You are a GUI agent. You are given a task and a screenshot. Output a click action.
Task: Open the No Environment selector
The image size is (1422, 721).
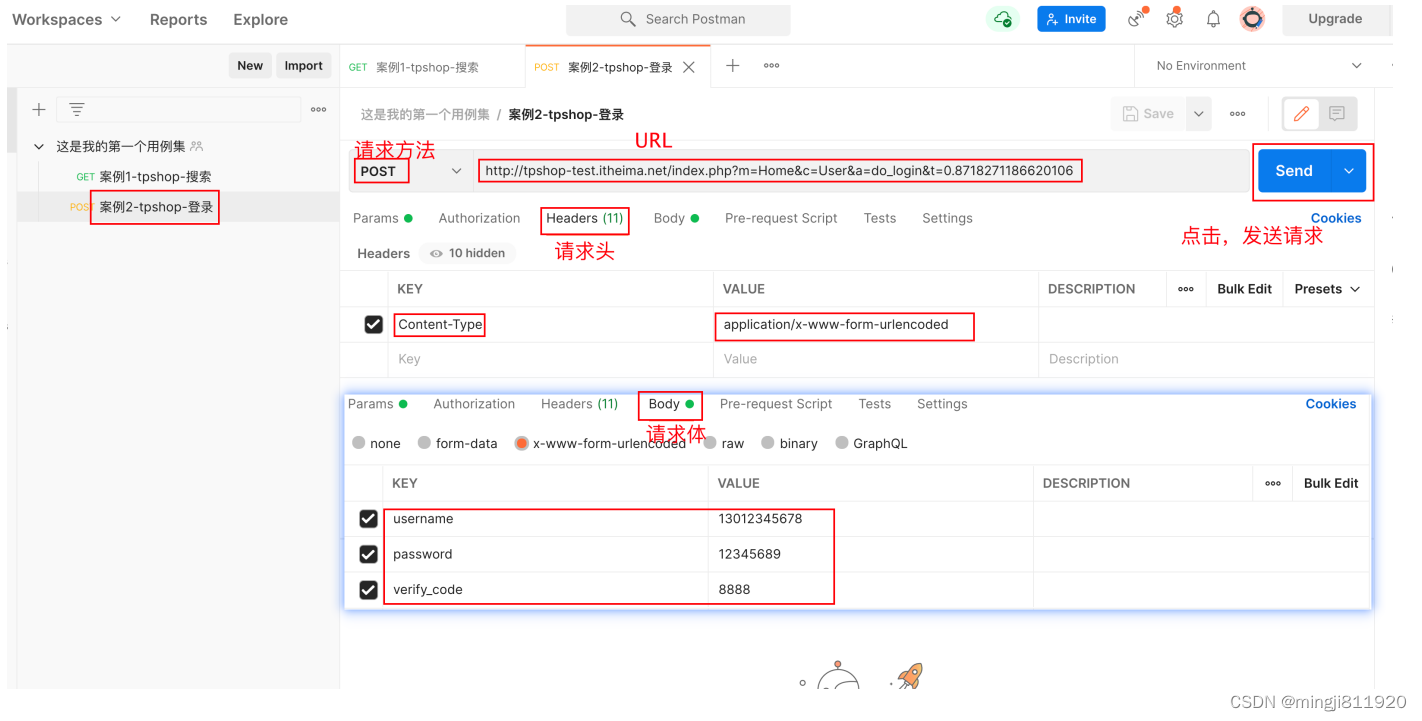coord(1258,66)
